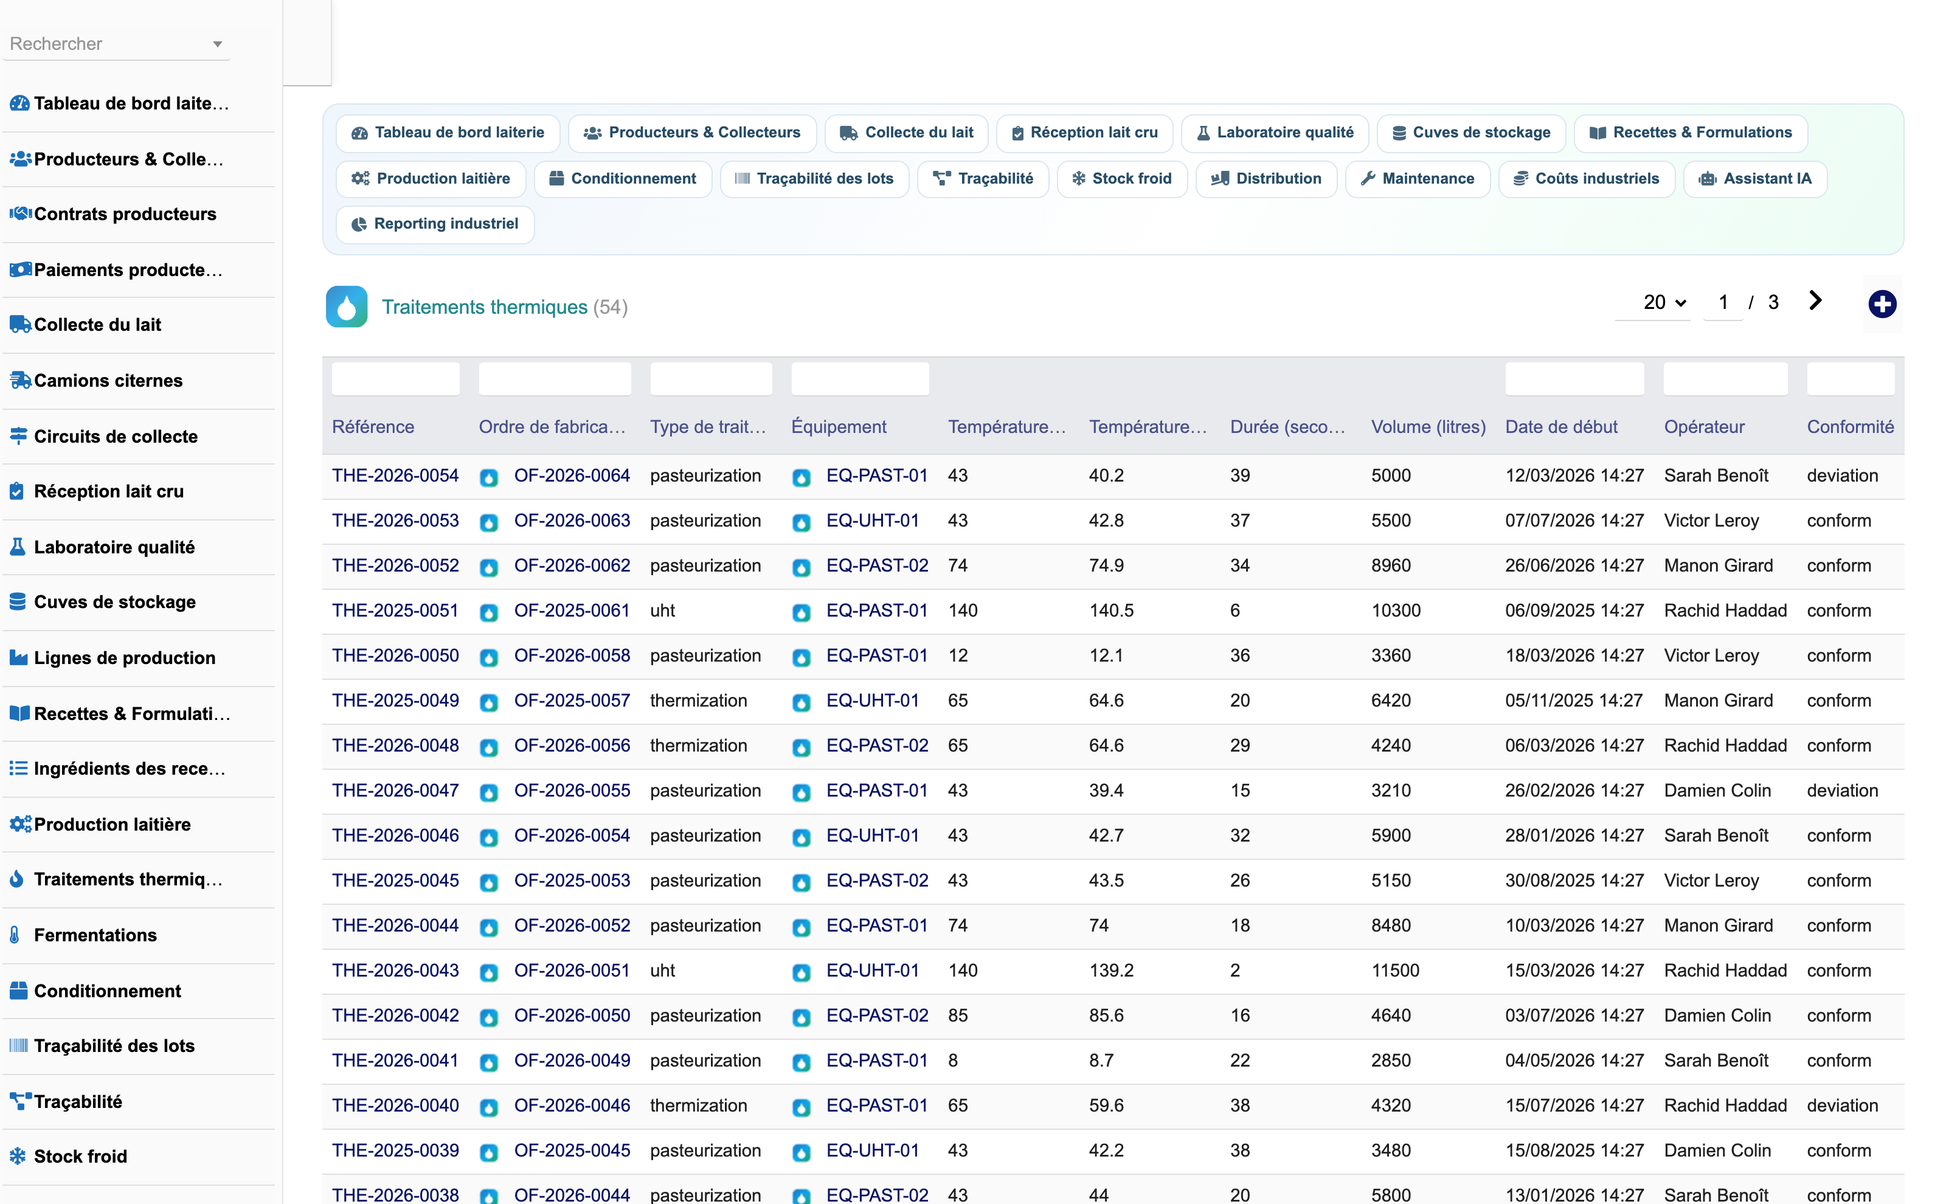Open the Maintenance tab
The height and width of the screenshot is (1204, 1946).
point(1417,178)
